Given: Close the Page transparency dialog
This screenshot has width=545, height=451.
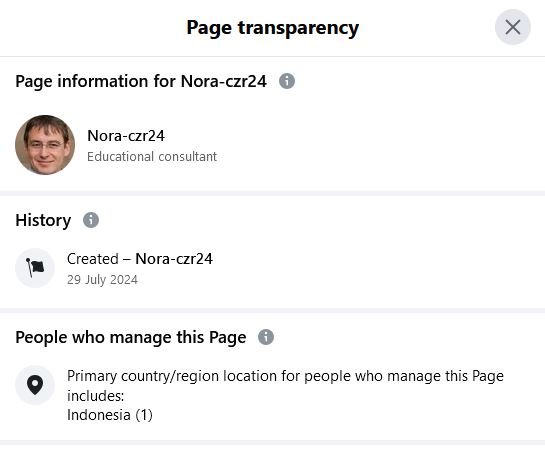Looking at the screenshot, I should tap(512, 27).
